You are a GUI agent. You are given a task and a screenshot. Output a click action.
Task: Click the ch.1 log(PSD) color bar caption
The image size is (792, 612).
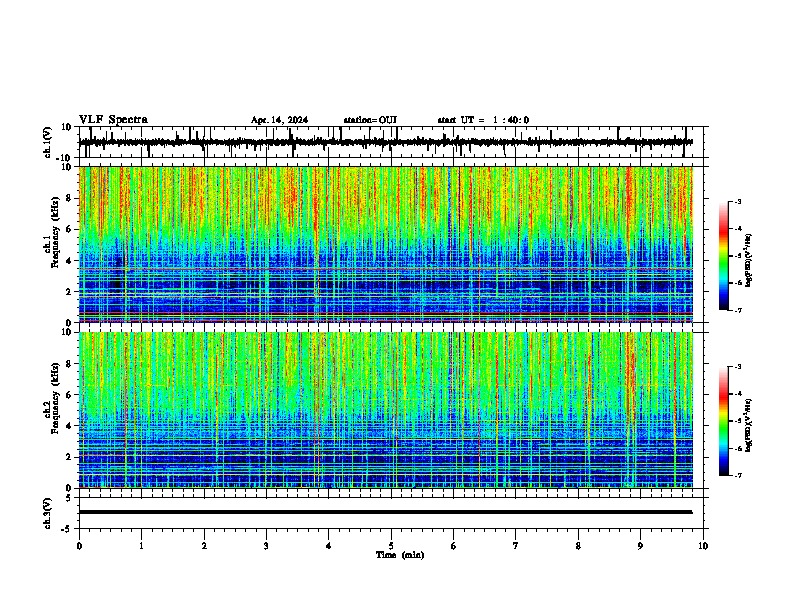pos(749,260)
